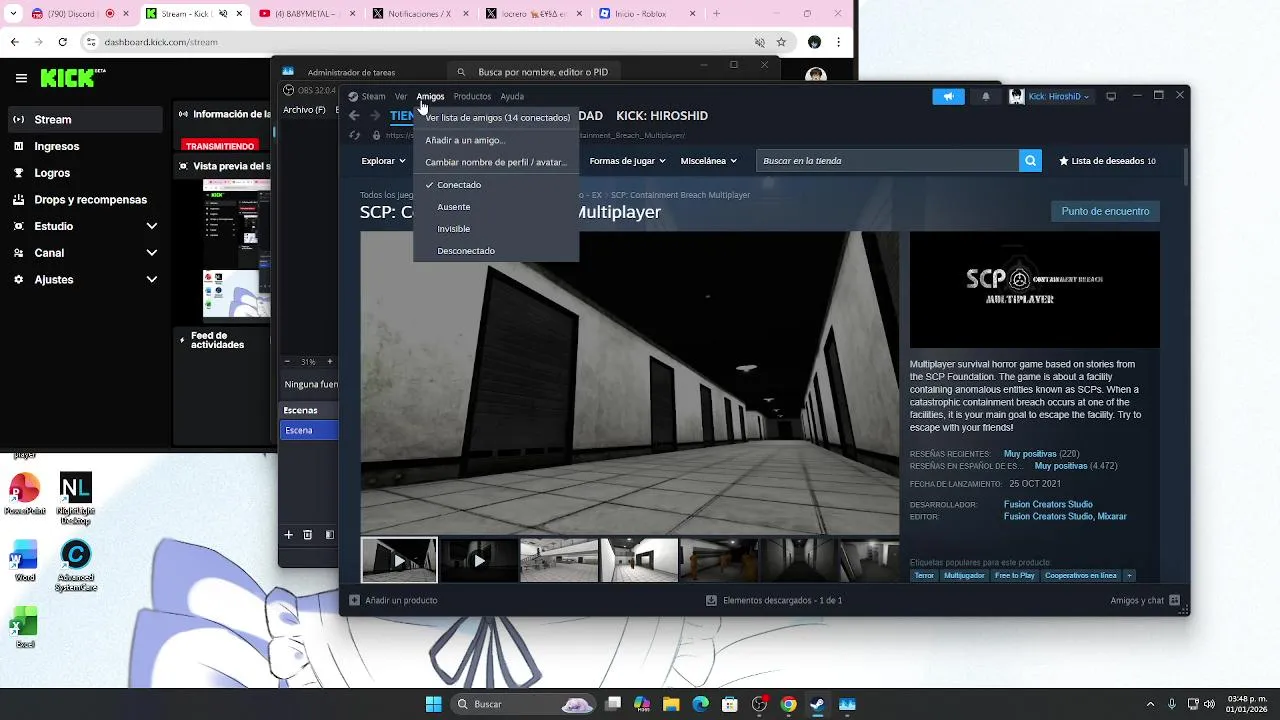Open Excel desktop shortcut

[x=25, y=627]
